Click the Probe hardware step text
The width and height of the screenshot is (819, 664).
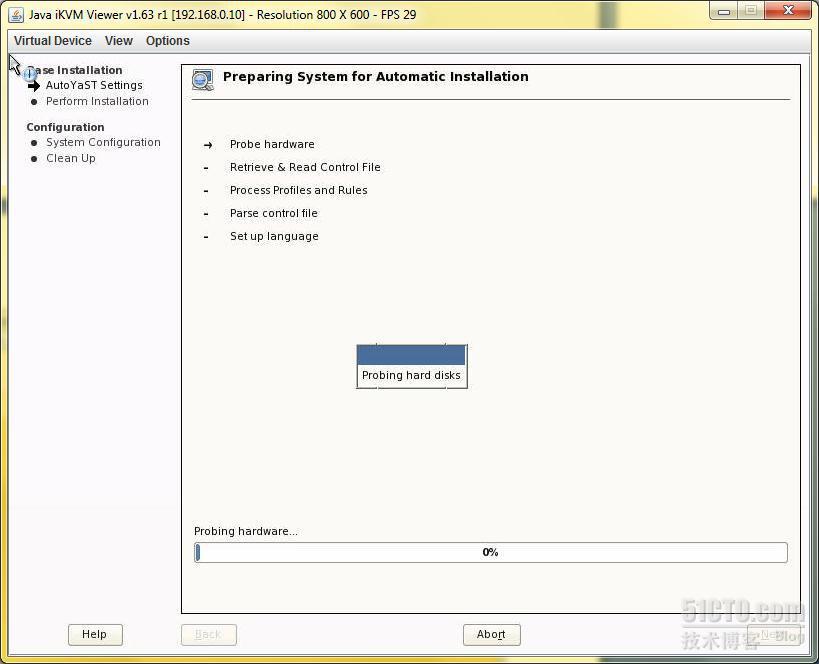[x=272, y=144]
